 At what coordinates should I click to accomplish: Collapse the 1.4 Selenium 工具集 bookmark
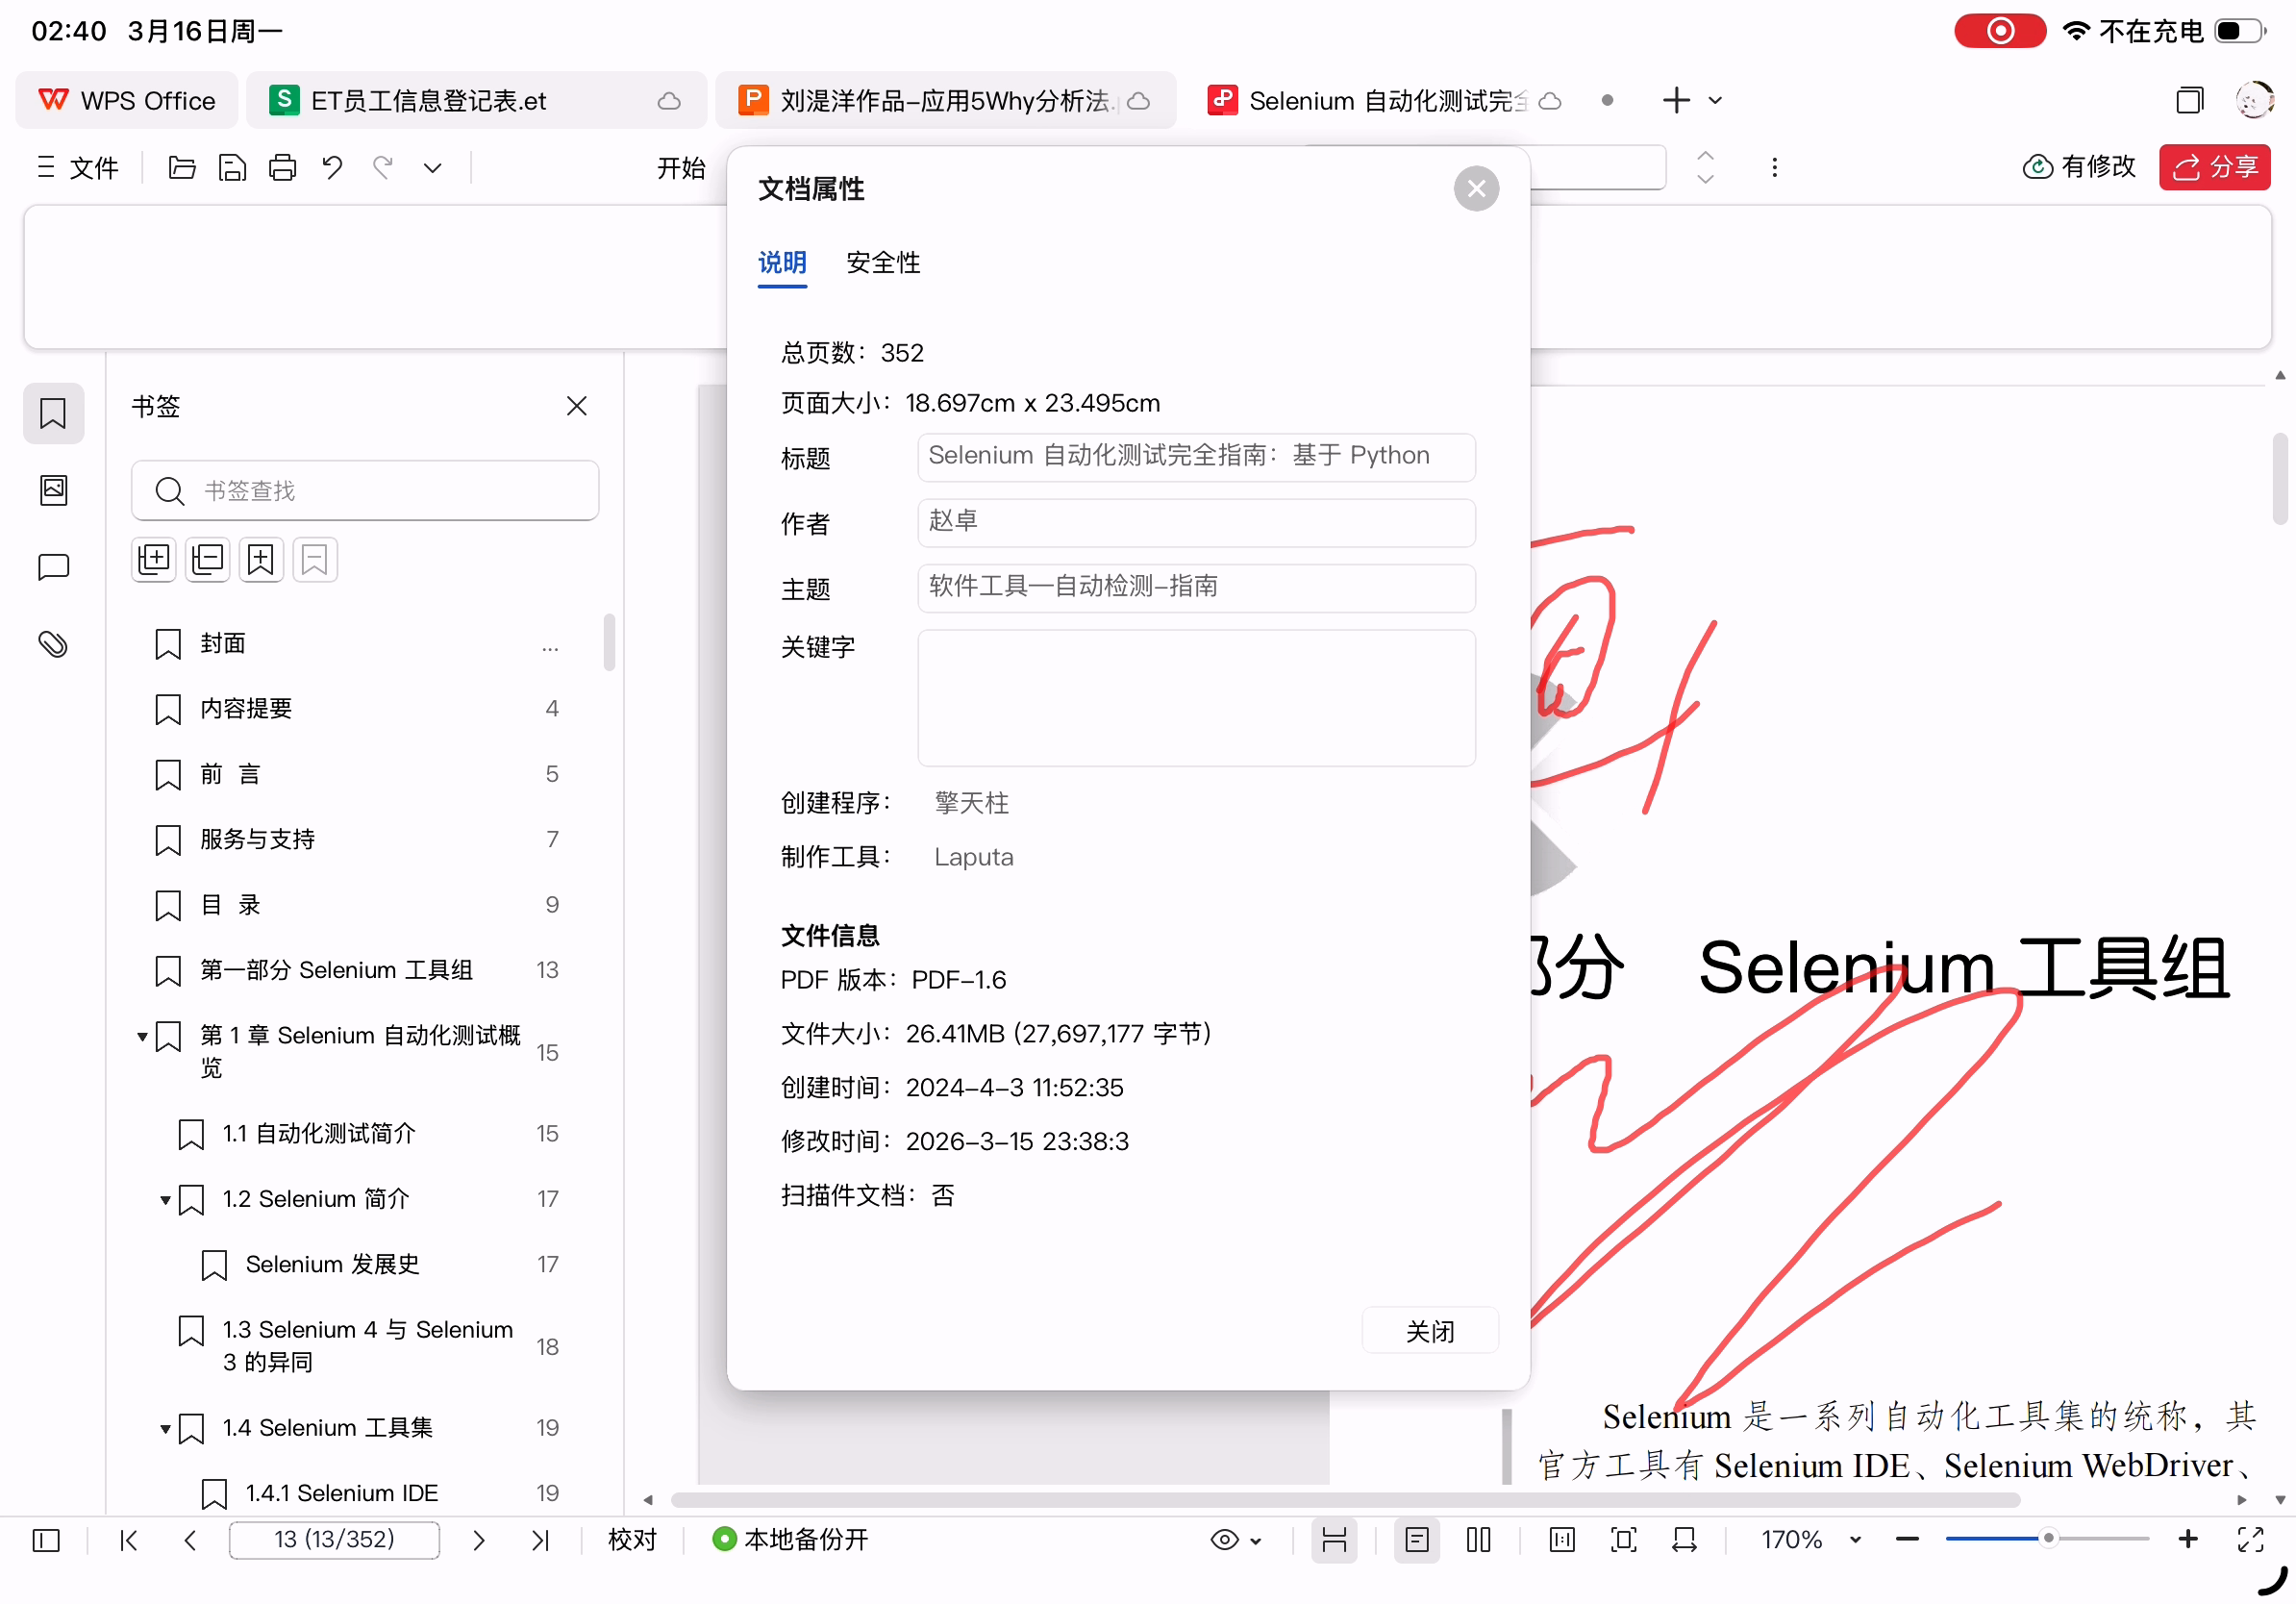[x=165, y=1428]
